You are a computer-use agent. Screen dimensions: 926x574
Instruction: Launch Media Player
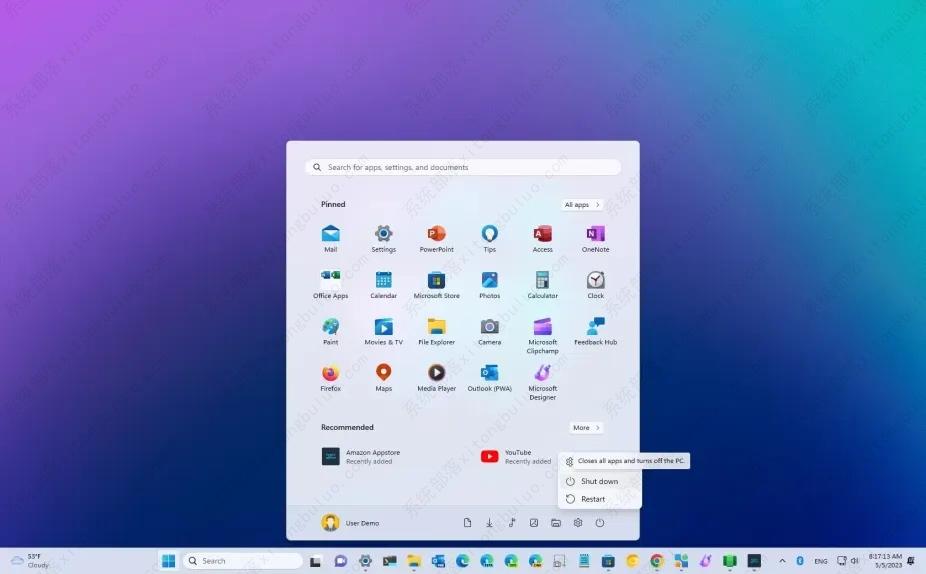point(436,378)
